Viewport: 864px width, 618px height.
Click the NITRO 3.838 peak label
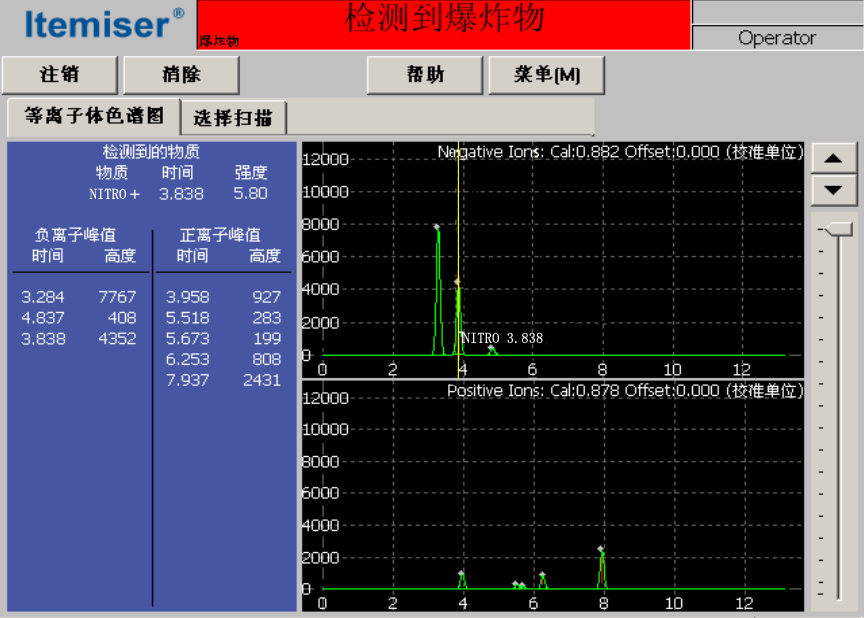coord(501,338)
